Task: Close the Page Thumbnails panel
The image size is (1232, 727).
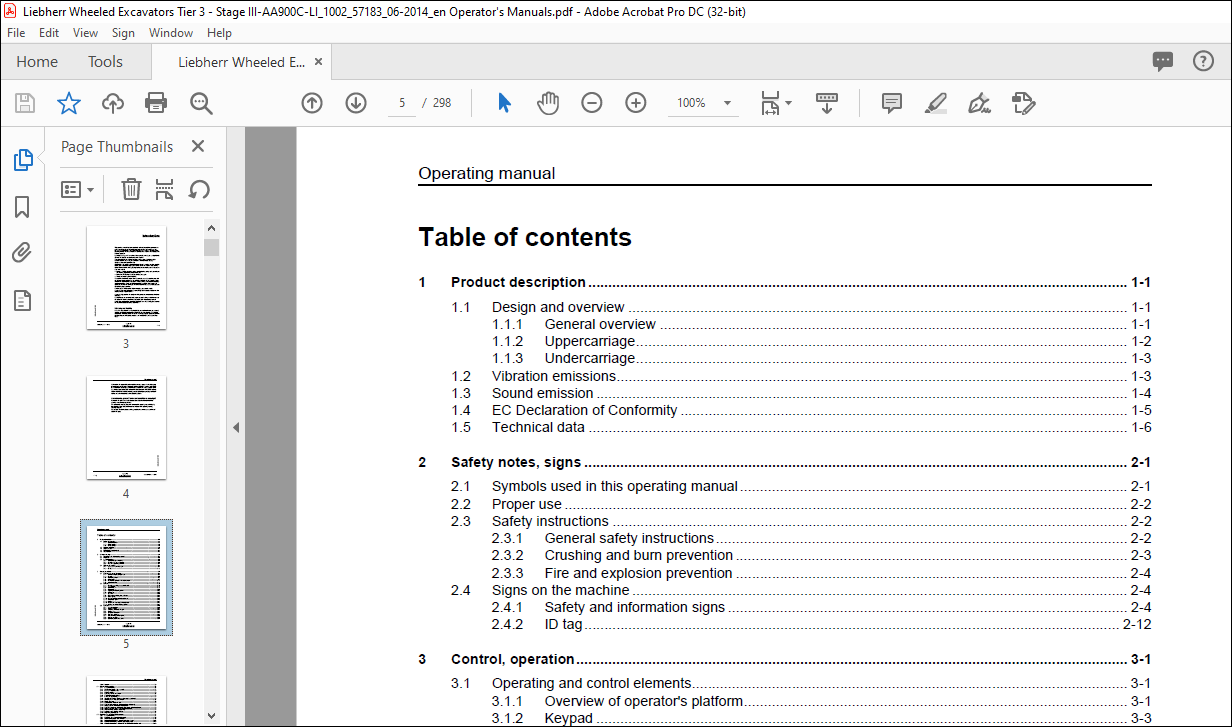Action: [197, 146]
